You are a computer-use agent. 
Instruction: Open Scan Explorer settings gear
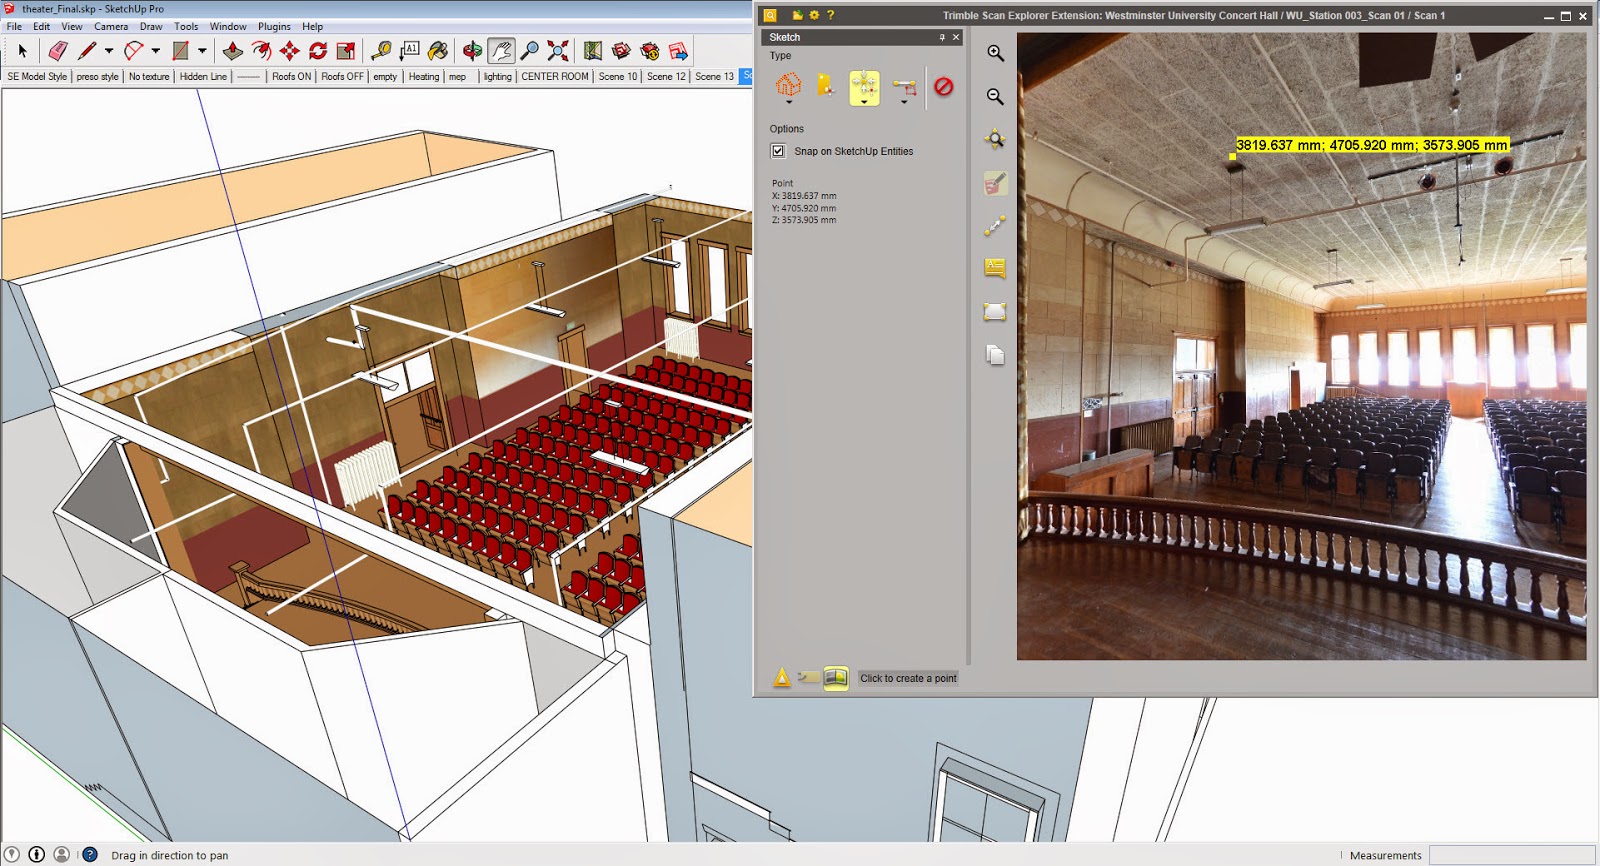814,15
